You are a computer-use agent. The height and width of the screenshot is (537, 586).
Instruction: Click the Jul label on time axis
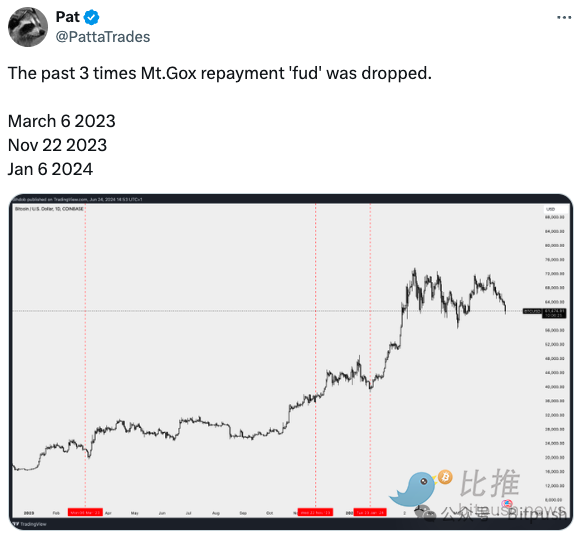[x=189, y=513]
